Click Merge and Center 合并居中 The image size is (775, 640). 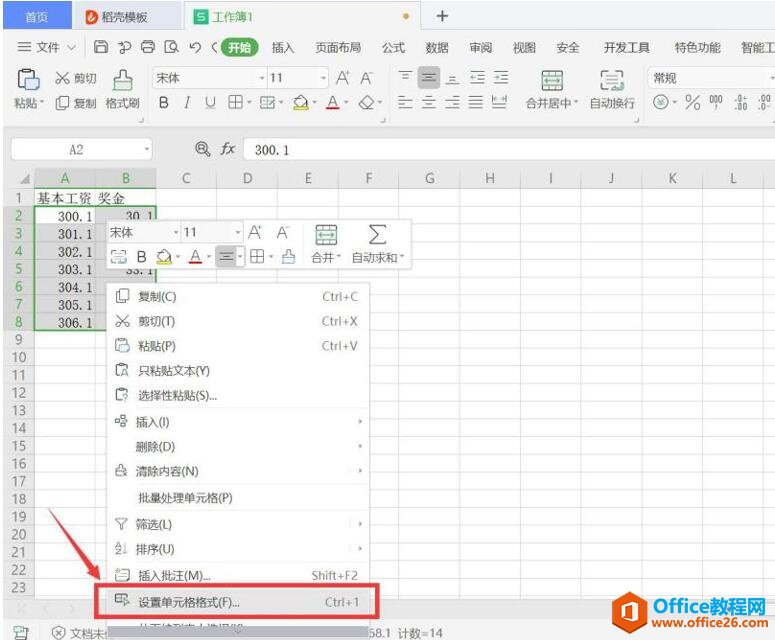pyautogui.click(x=552, y=89)
